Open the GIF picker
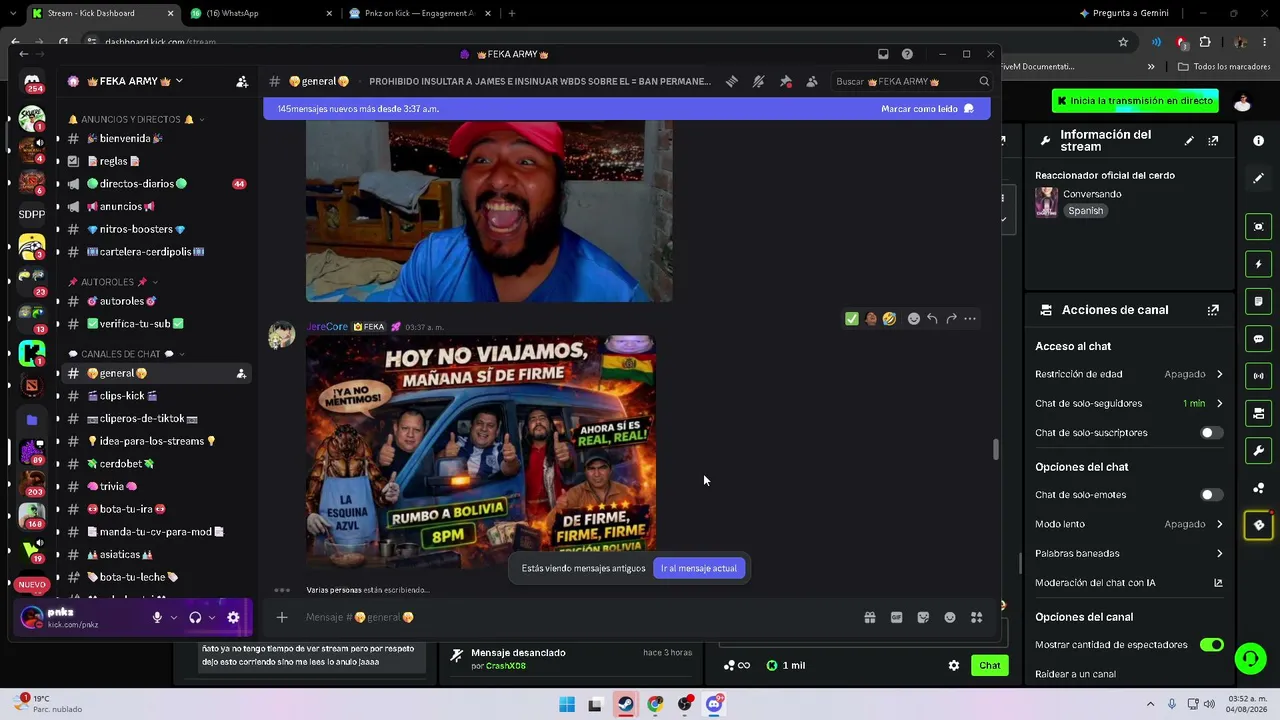1280x720 pixels. point(896,617)
